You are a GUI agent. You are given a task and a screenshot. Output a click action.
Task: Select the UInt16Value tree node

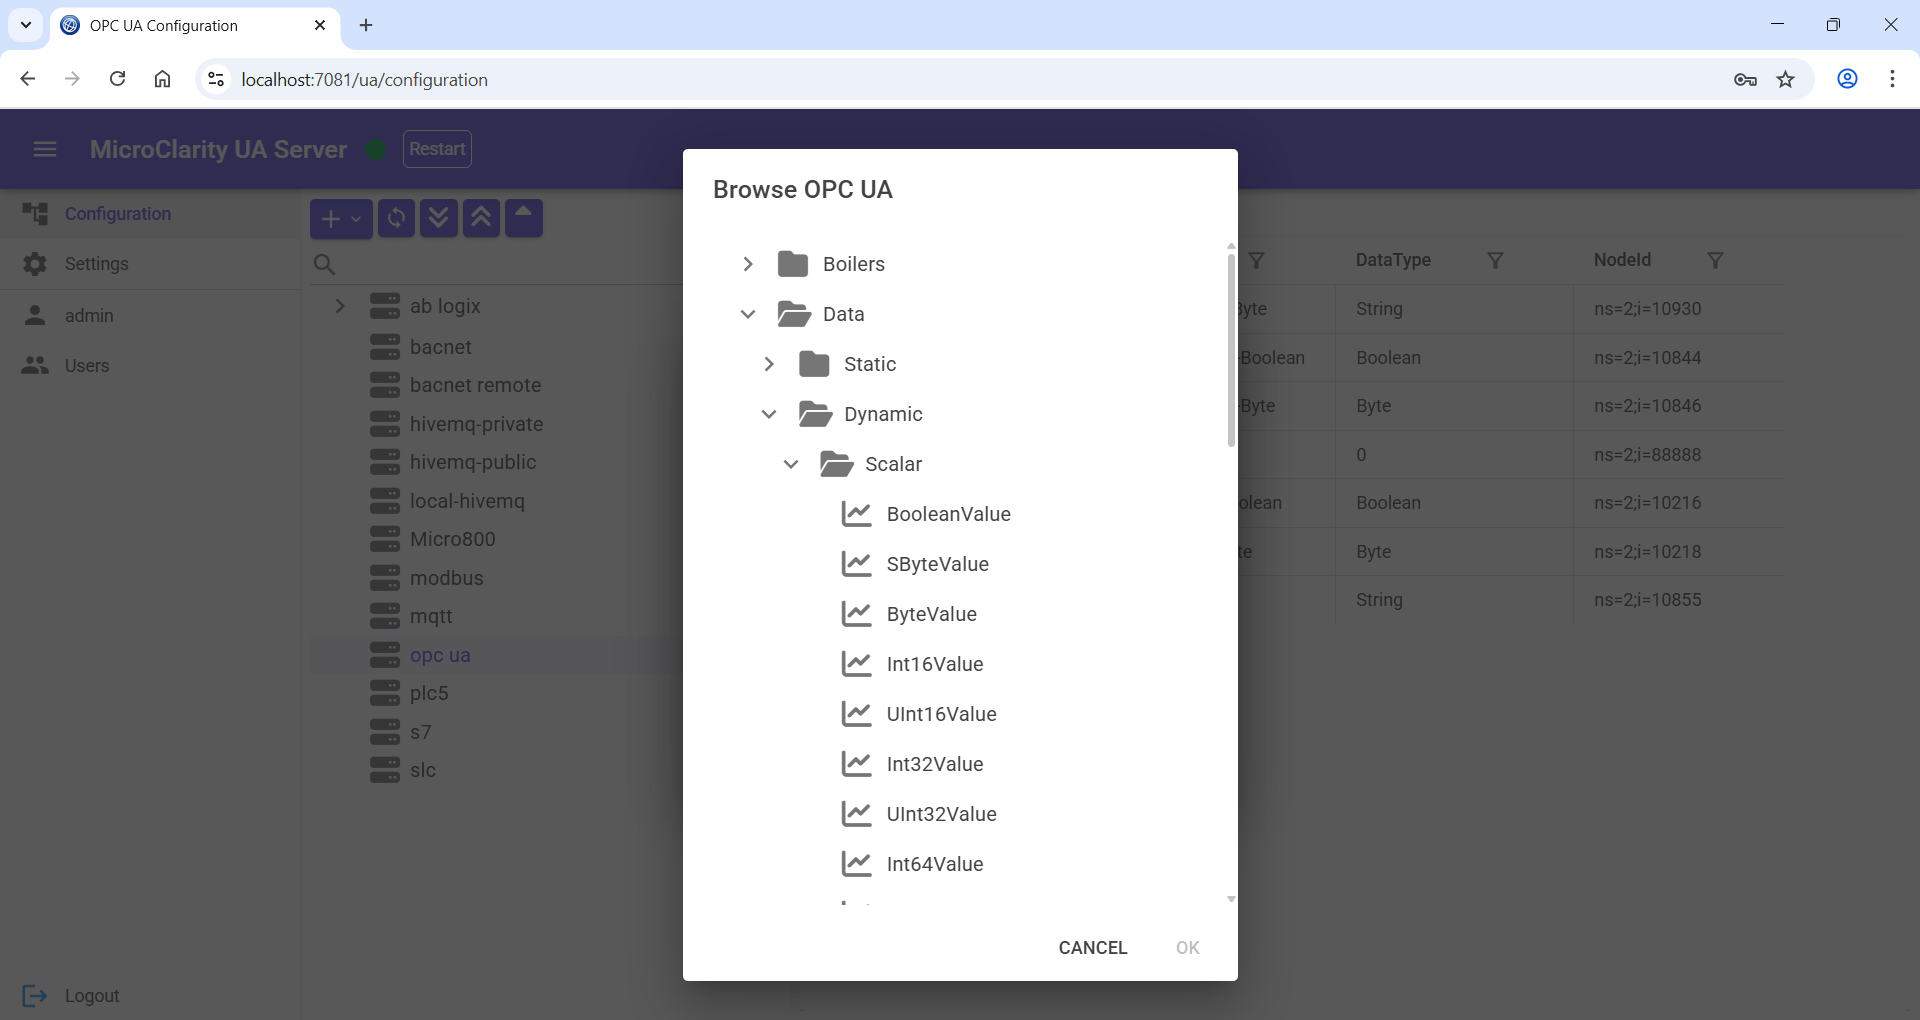tap(941, 714)
